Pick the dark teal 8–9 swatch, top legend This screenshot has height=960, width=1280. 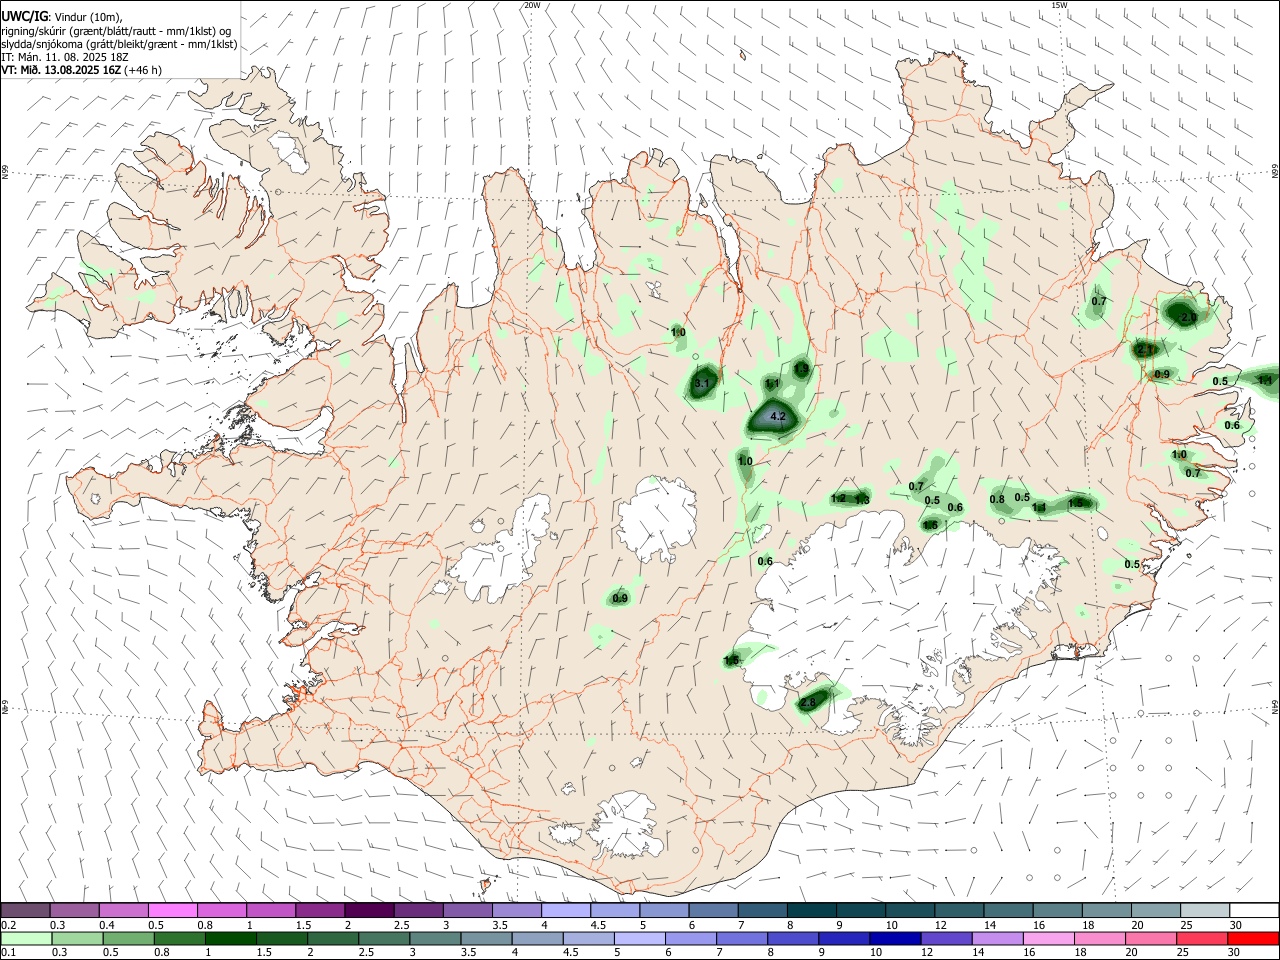[x=812, y=911]
